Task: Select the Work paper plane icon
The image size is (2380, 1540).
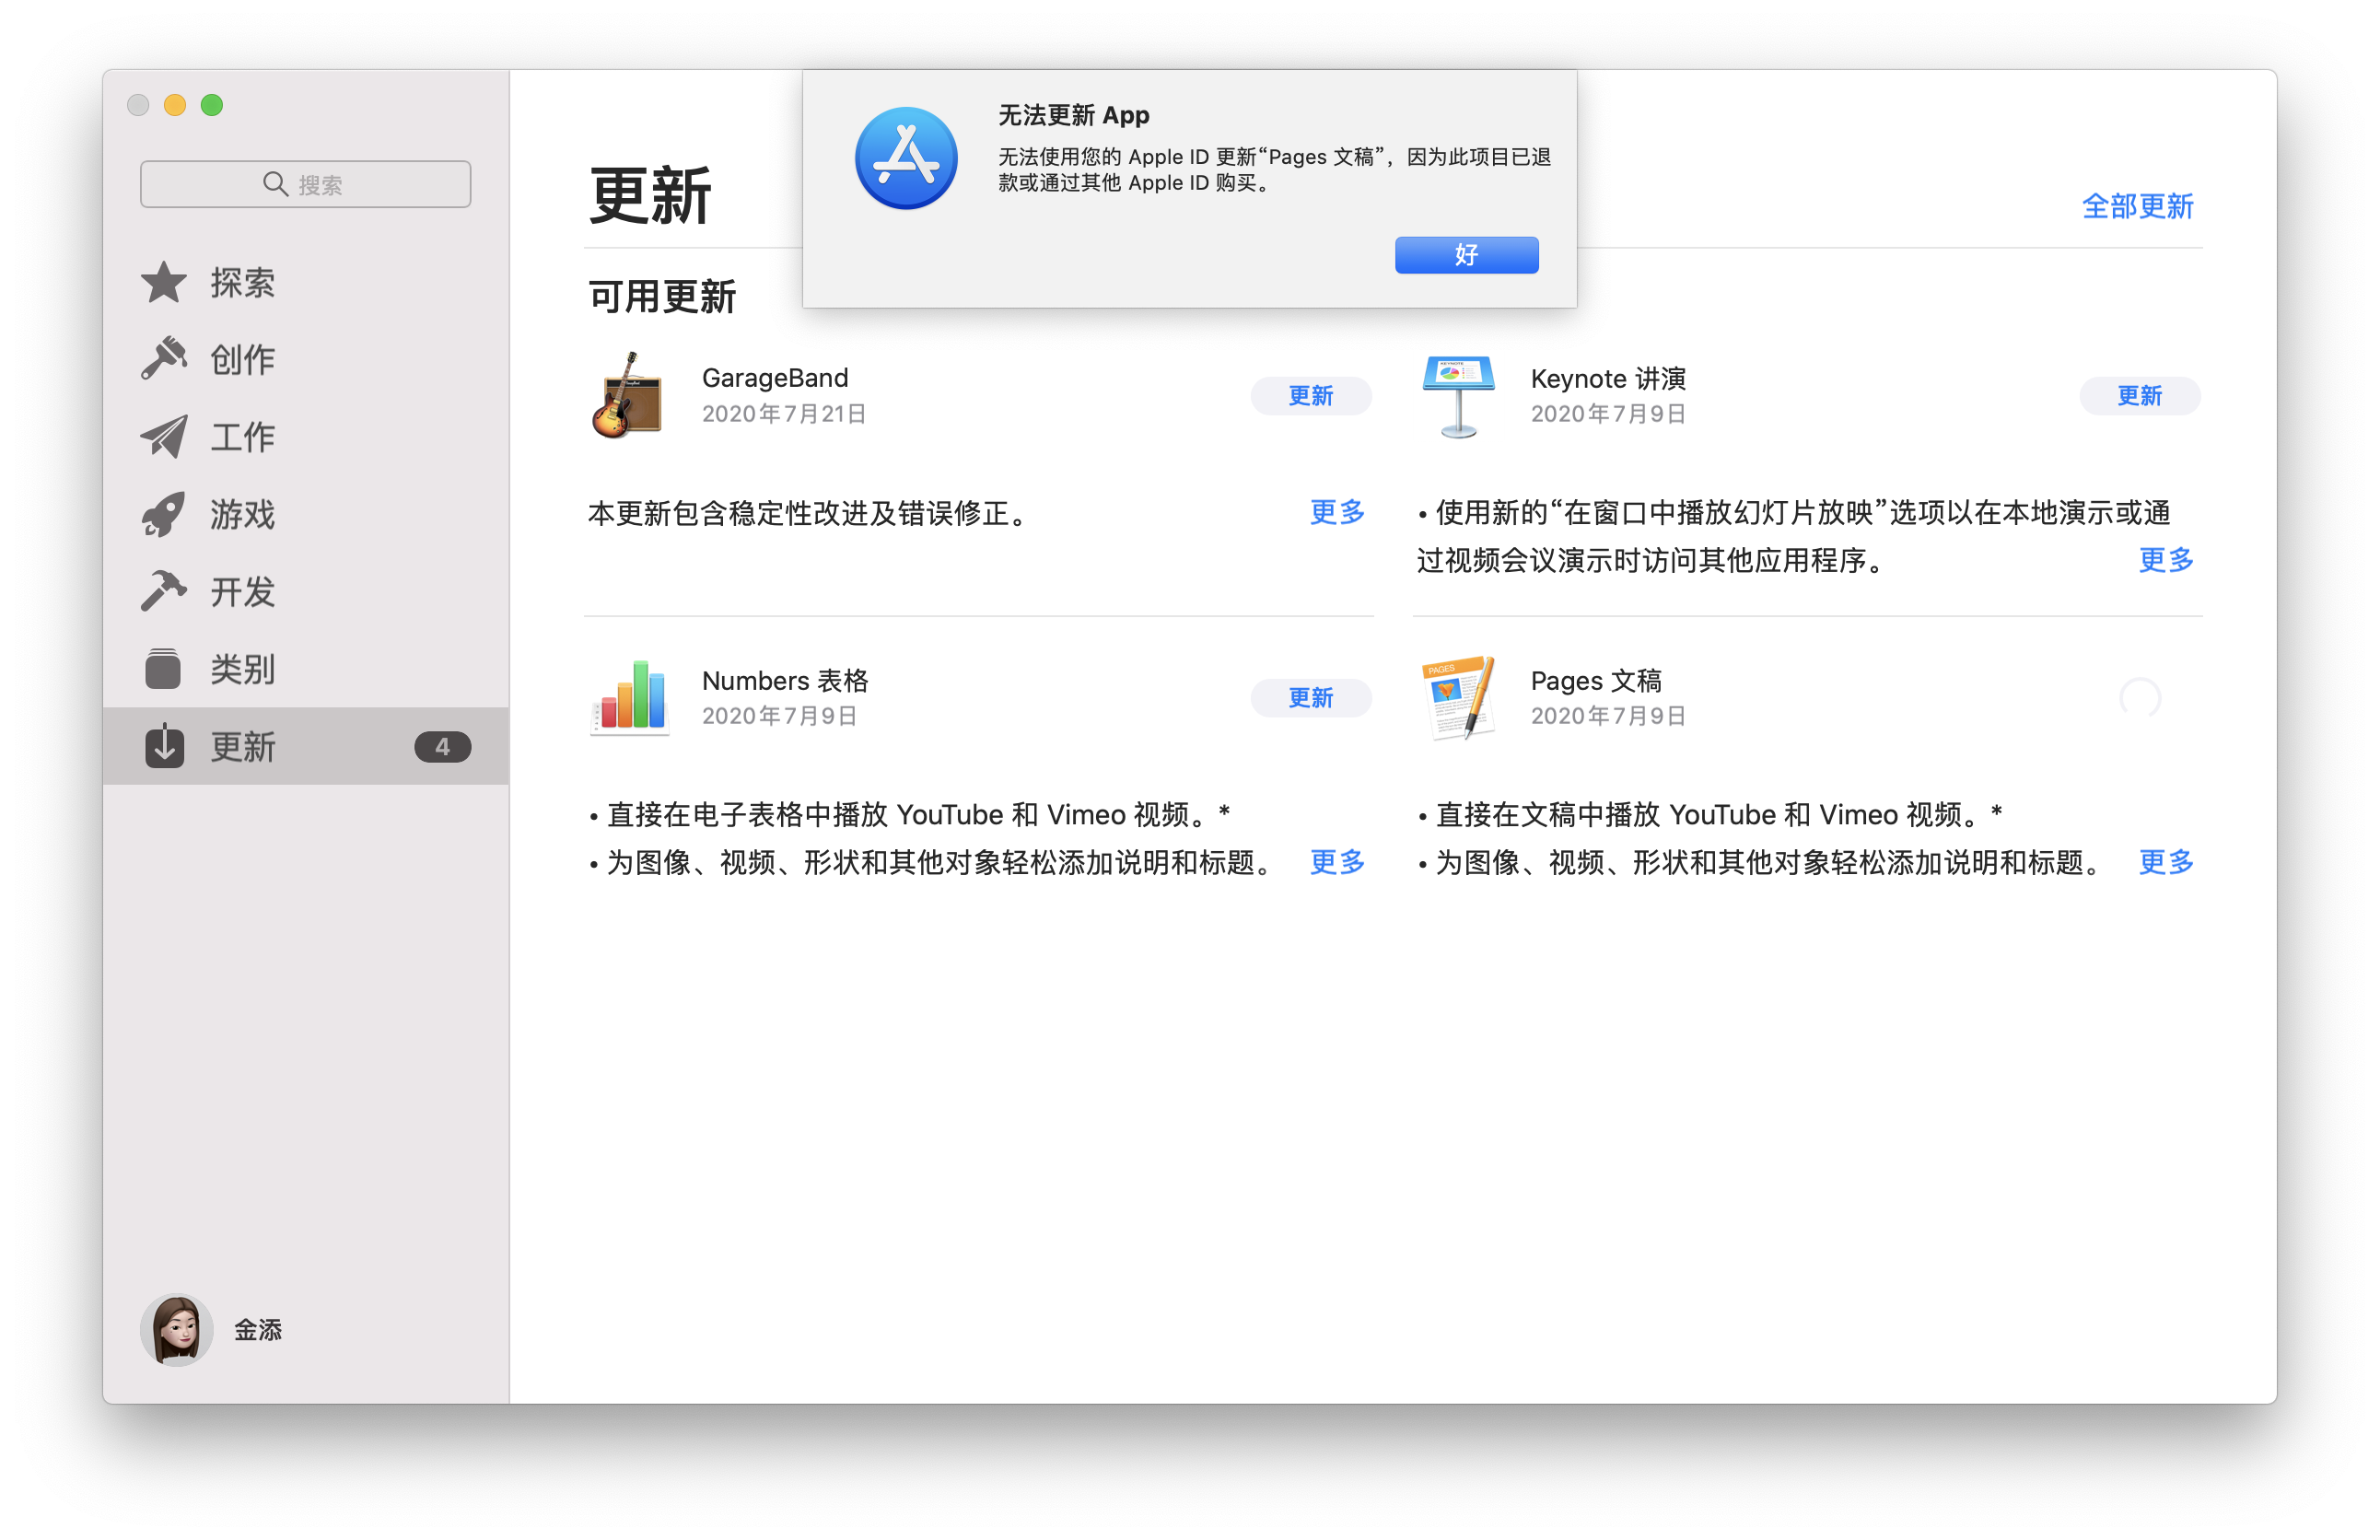Action: point(163,437)
